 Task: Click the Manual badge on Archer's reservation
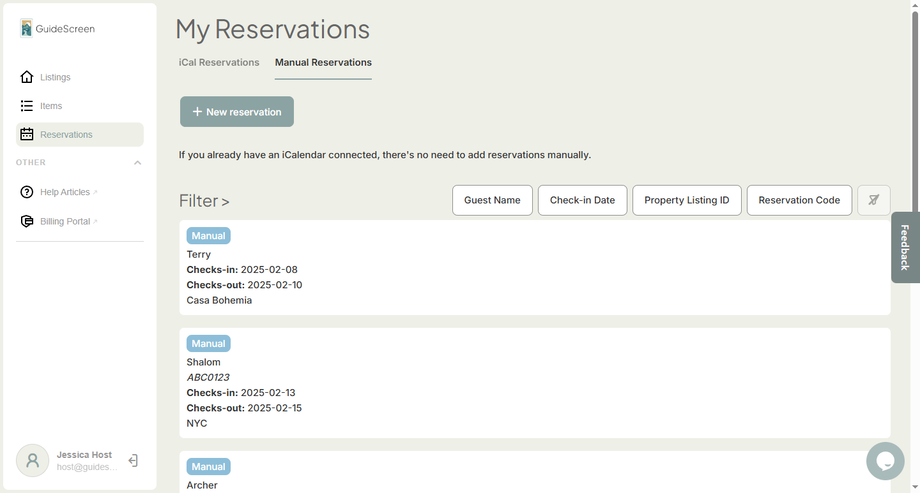[x=208, y=467]
